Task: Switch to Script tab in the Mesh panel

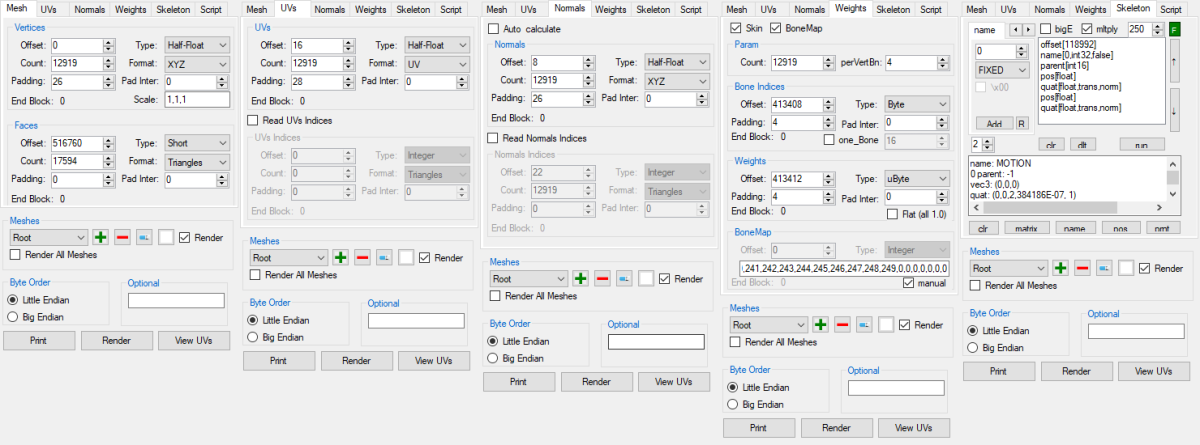Action: pyautogui.click(x=211, y=8)
